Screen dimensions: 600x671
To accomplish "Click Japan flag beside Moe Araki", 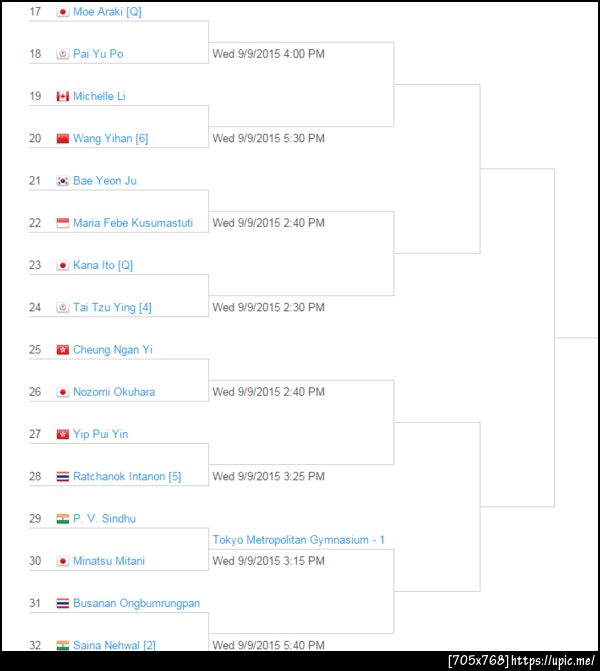I will pos(63,12).
